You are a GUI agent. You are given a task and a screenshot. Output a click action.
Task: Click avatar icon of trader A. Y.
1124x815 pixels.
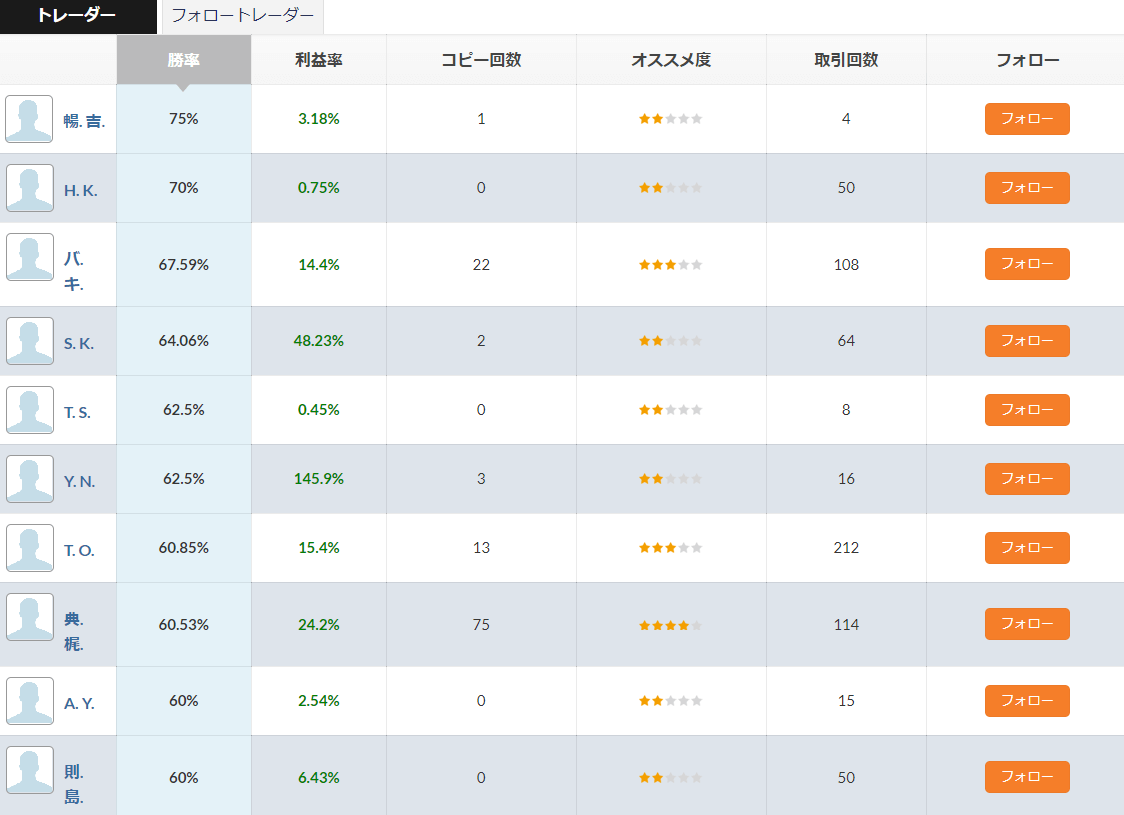(29, 701)
